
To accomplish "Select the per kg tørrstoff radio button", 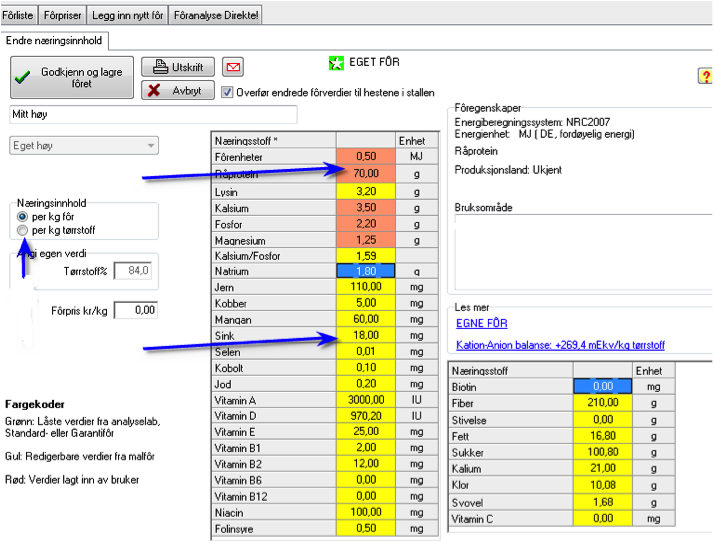I will (x=22, y=230).
